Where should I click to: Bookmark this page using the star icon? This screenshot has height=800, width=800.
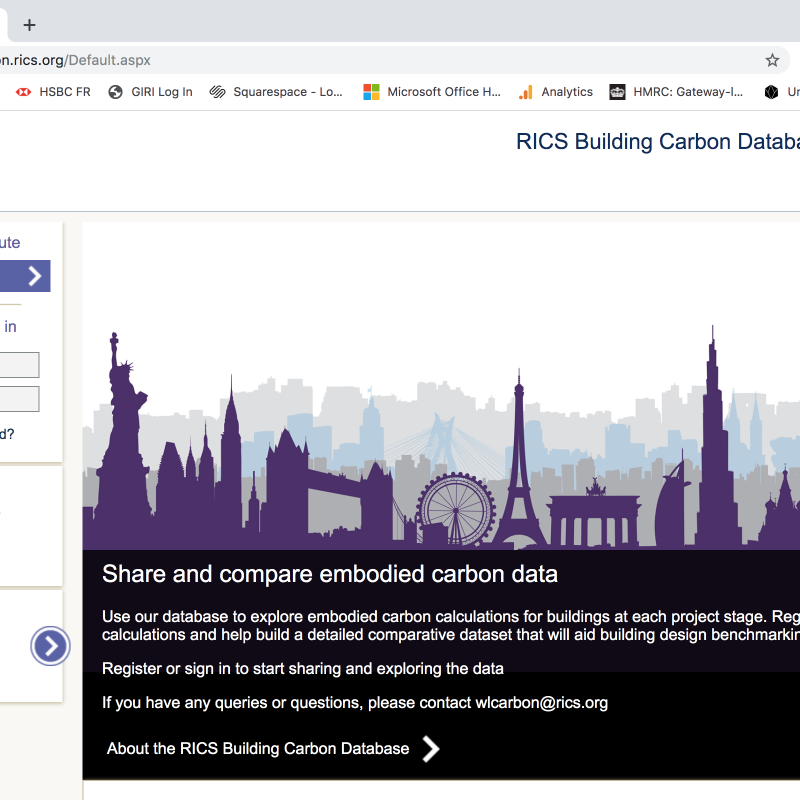tap(772, 60)
